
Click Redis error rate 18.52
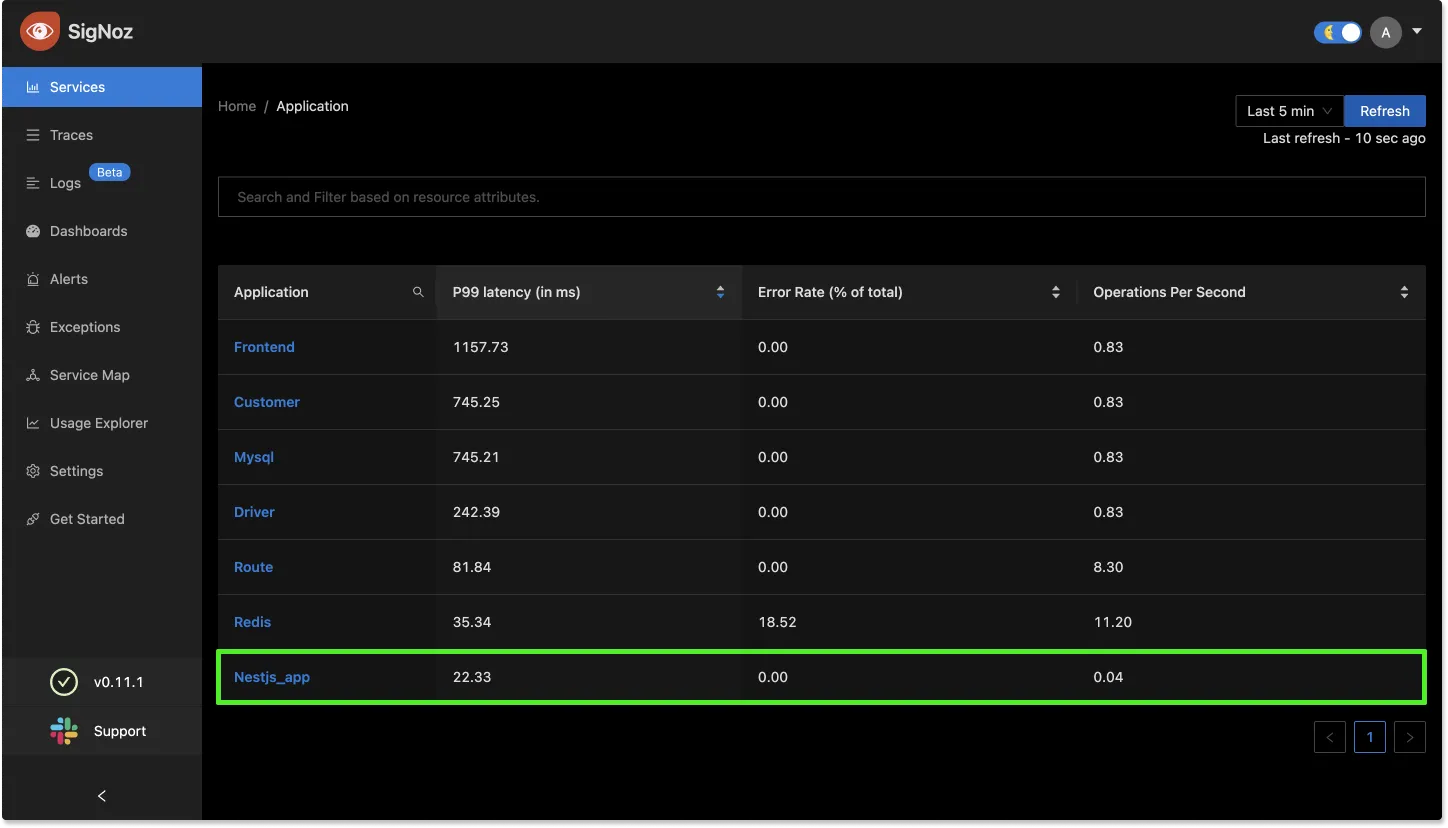777,622
